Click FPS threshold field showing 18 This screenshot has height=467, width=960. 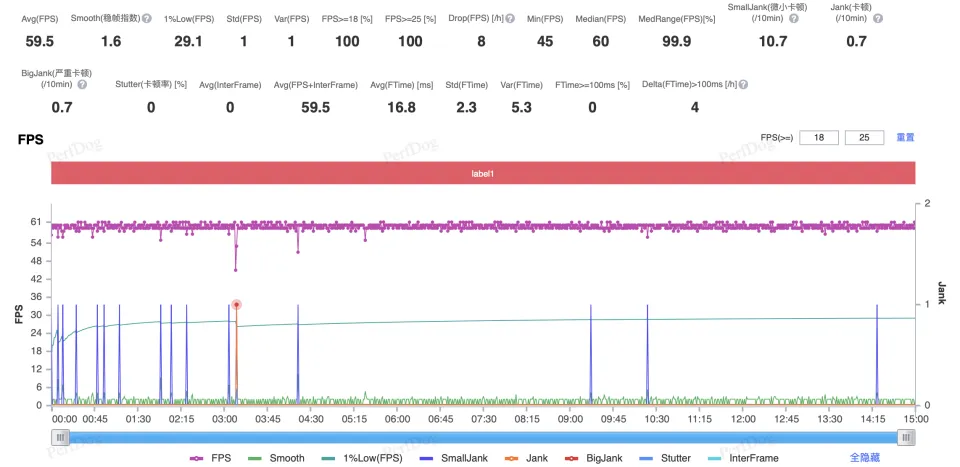(x=819, y=137)
